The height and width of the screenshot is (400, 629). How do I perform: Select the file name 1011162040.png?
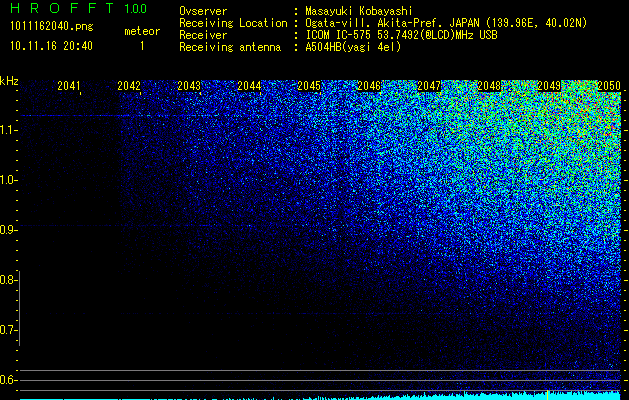52,26
